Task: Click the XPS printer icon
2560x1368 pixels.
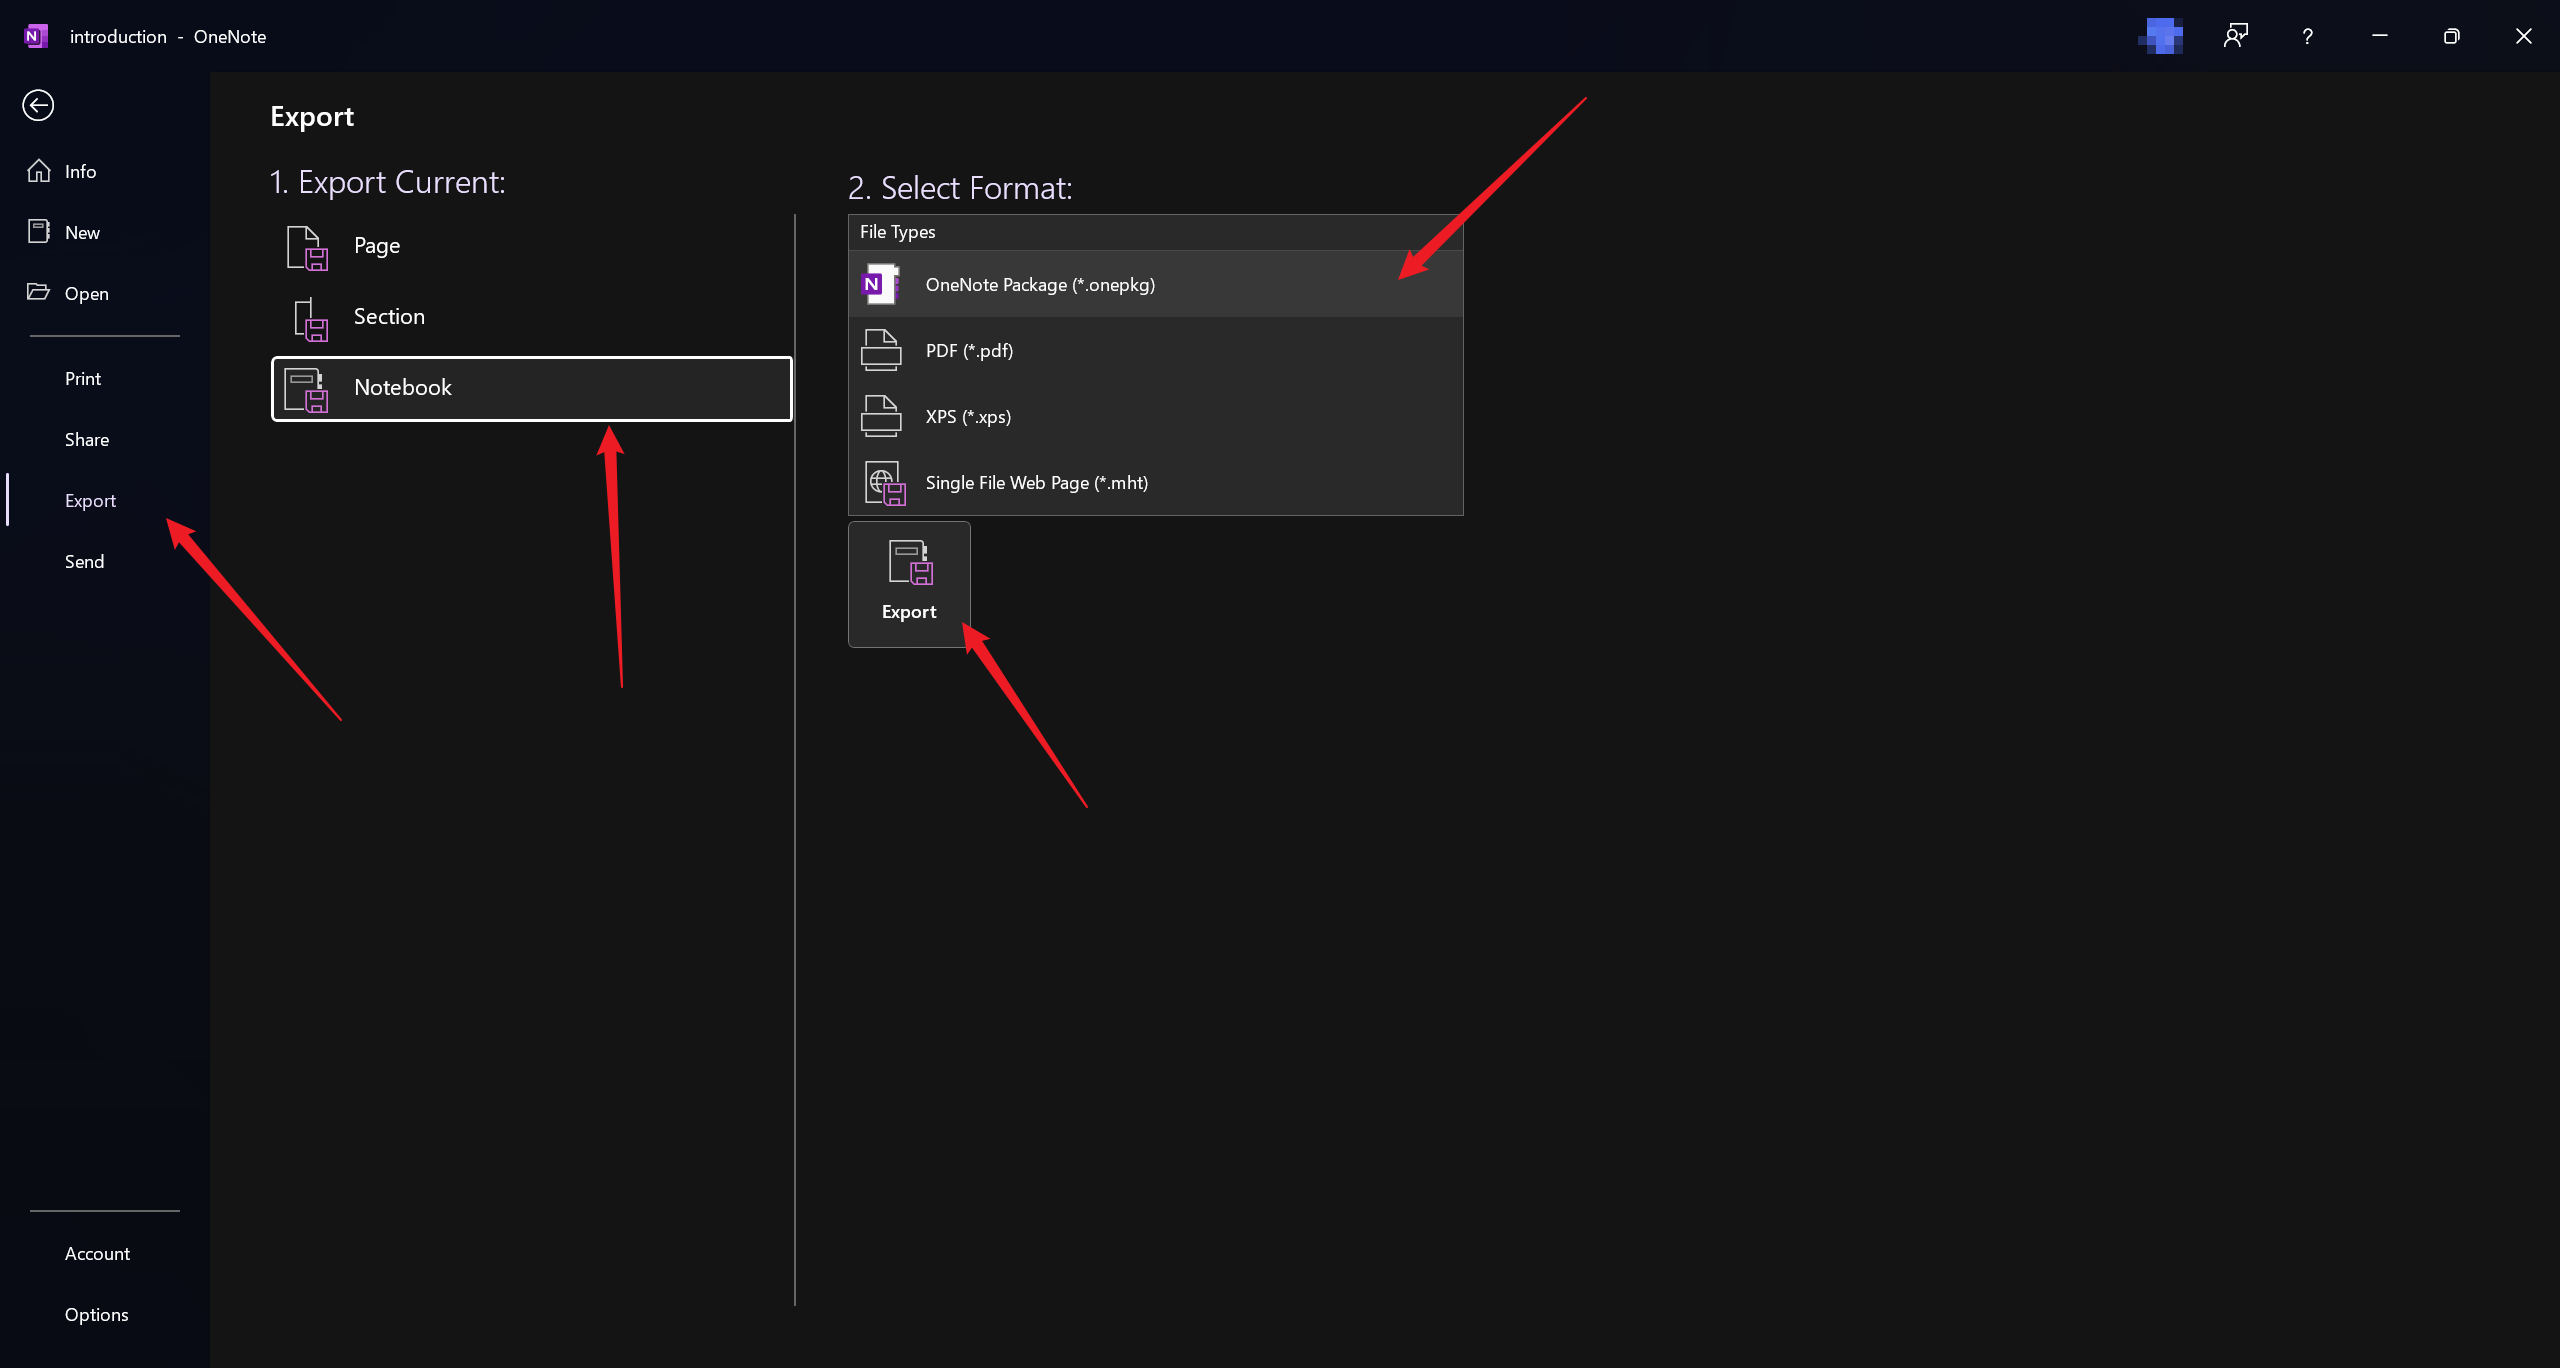Action: click(881, 416)
